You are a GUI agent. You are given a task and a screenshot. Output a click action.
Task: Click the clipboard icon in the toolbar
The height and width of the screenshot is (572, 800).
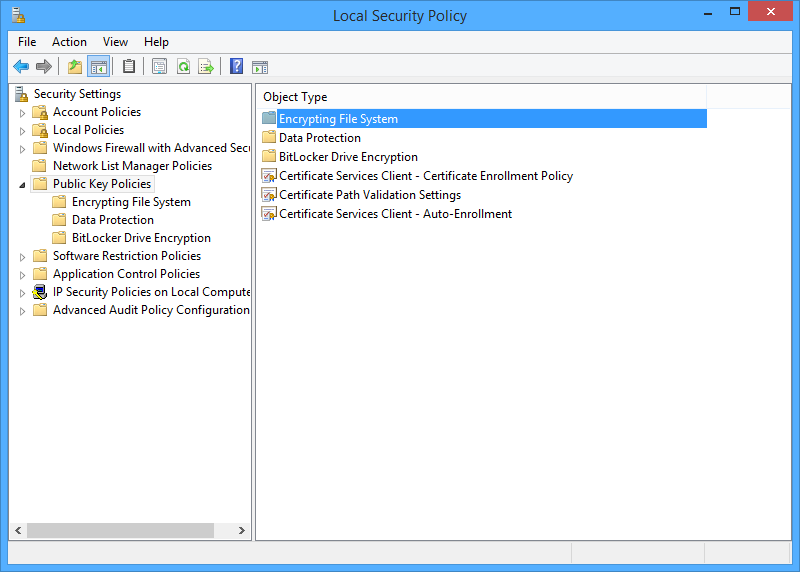click(129, 67)
